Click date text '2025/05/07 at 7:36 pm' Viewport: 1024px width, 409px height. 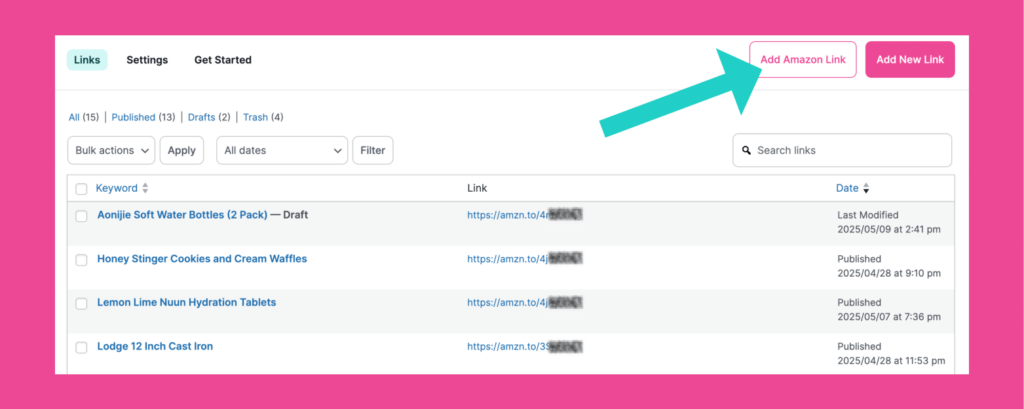[x=889, y=317]
